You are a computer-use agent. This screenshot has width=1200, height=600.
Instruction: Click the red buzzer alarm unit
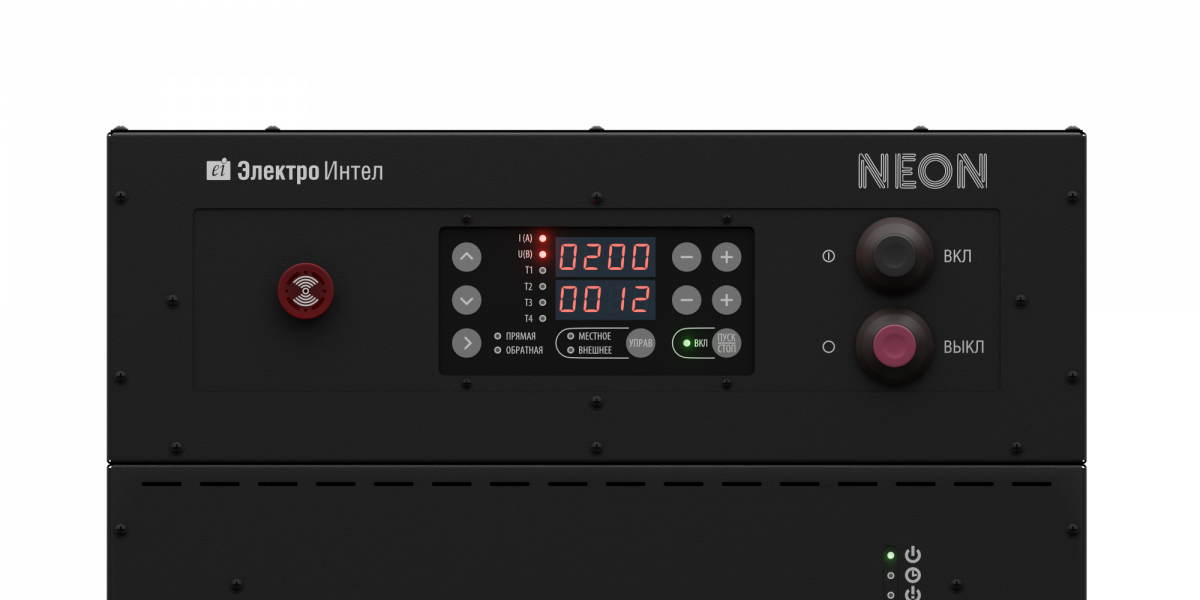(x=305, y=290)
